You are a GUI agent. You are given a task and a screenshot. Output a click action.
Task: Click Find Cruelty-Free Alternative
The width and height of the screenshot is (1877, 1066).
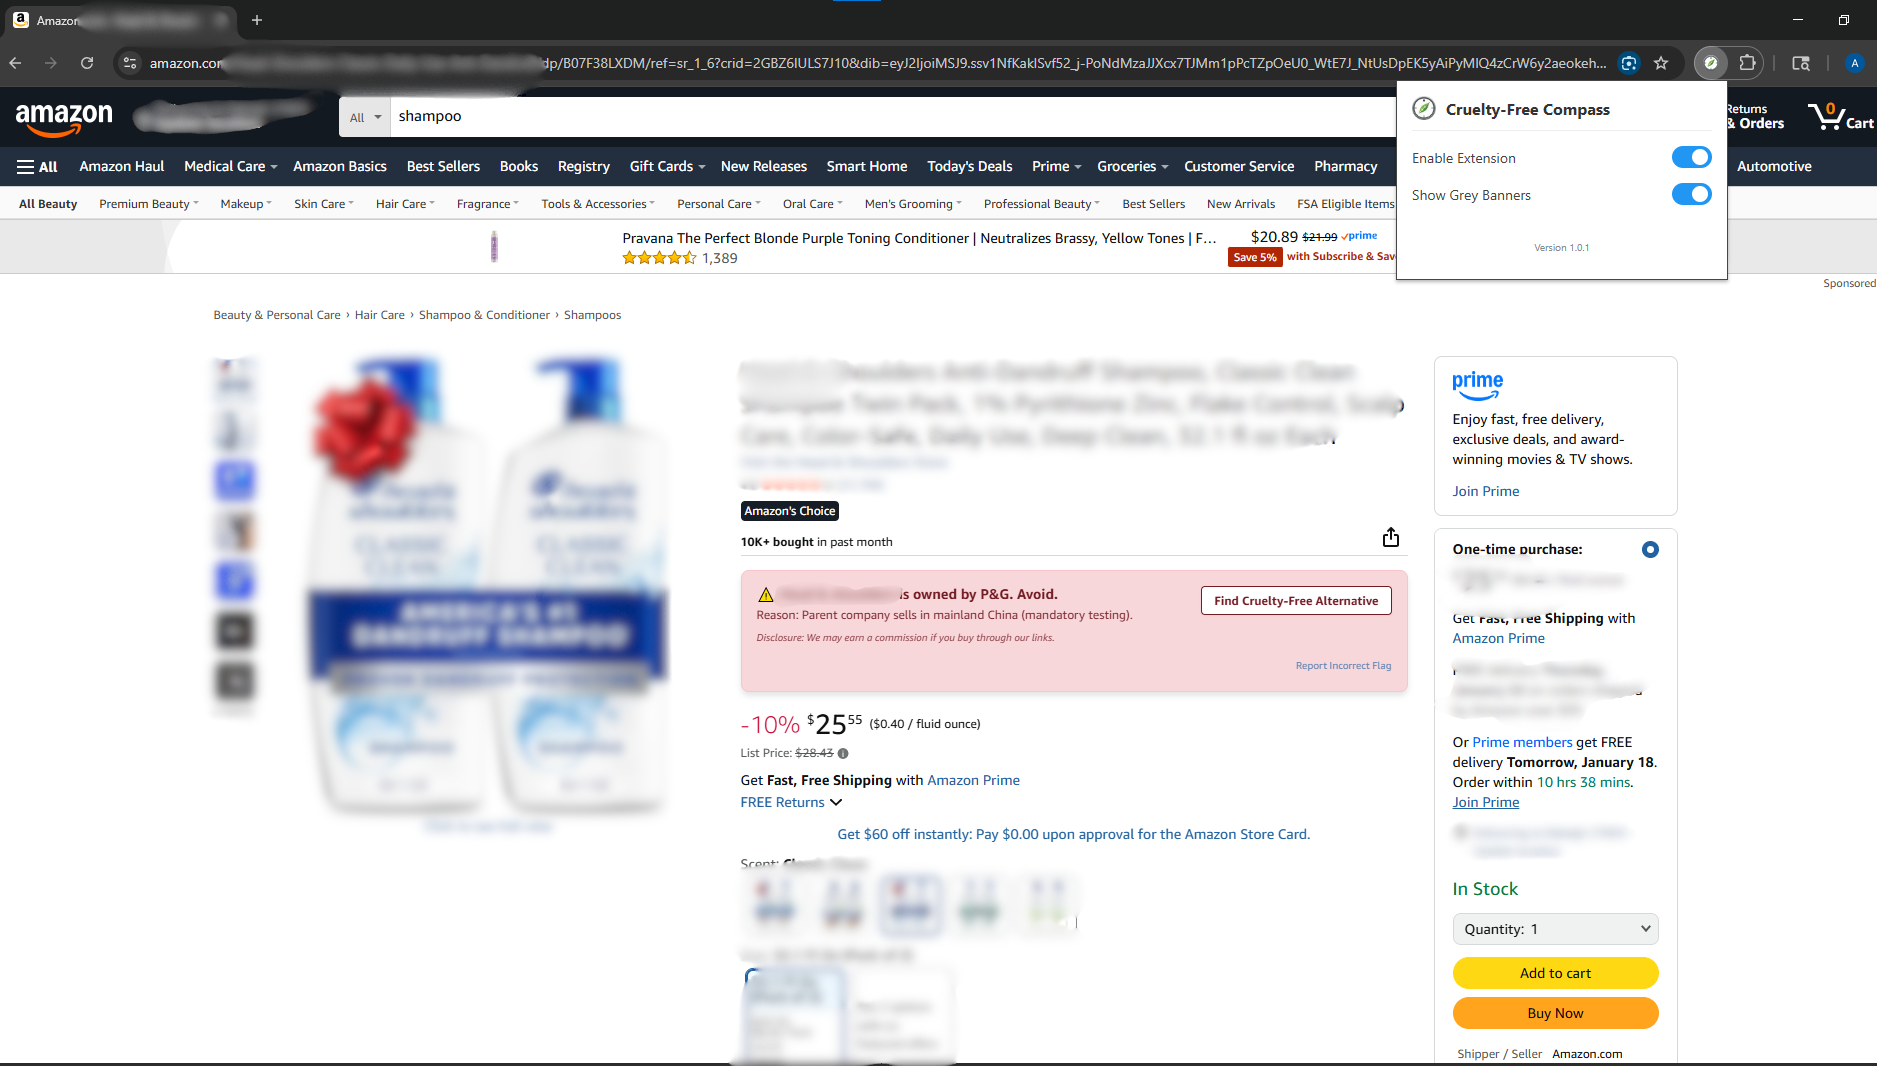[1295, 600]
